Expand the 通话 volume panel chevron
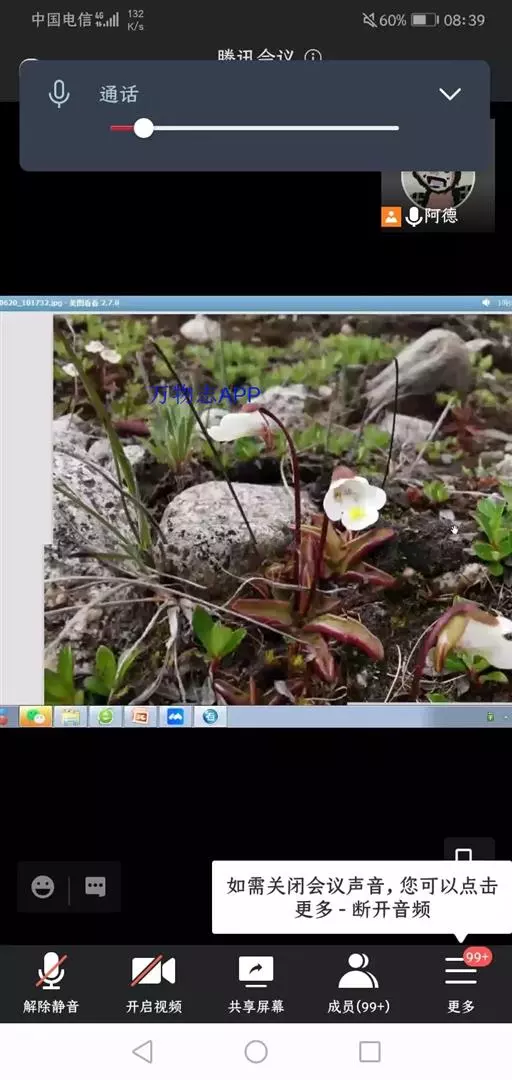This screenshot has height=1080, width=512. [x=450, y=94]
